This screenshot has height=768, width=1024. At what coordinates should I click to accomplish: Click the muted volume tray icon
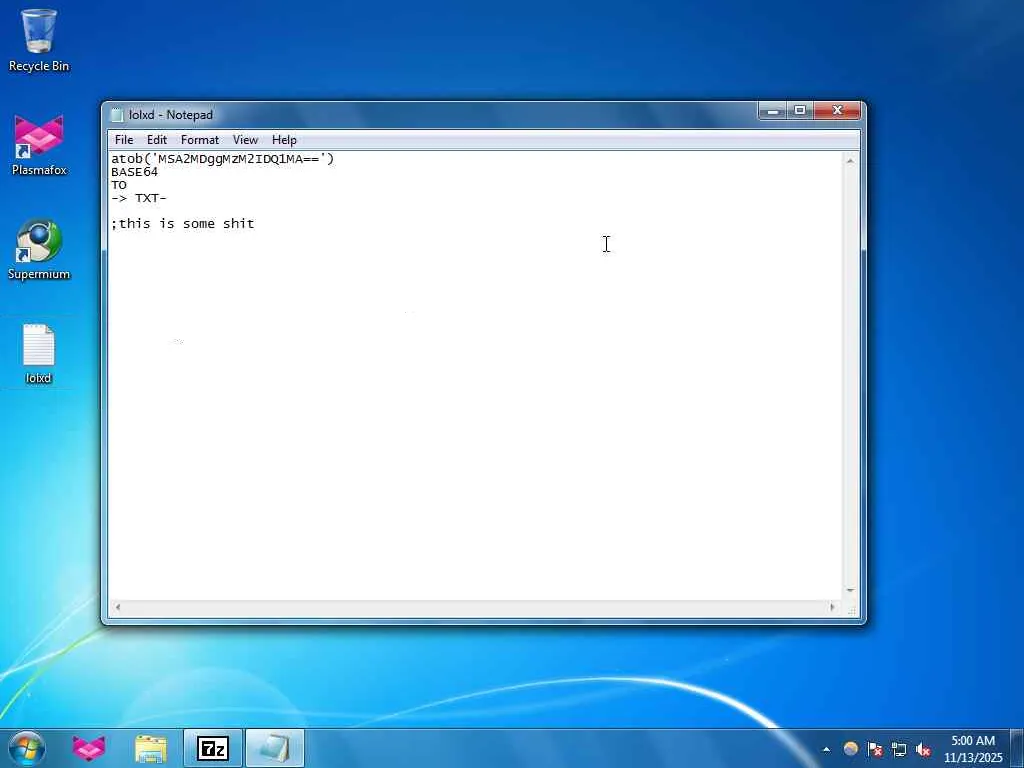(923, 749)
